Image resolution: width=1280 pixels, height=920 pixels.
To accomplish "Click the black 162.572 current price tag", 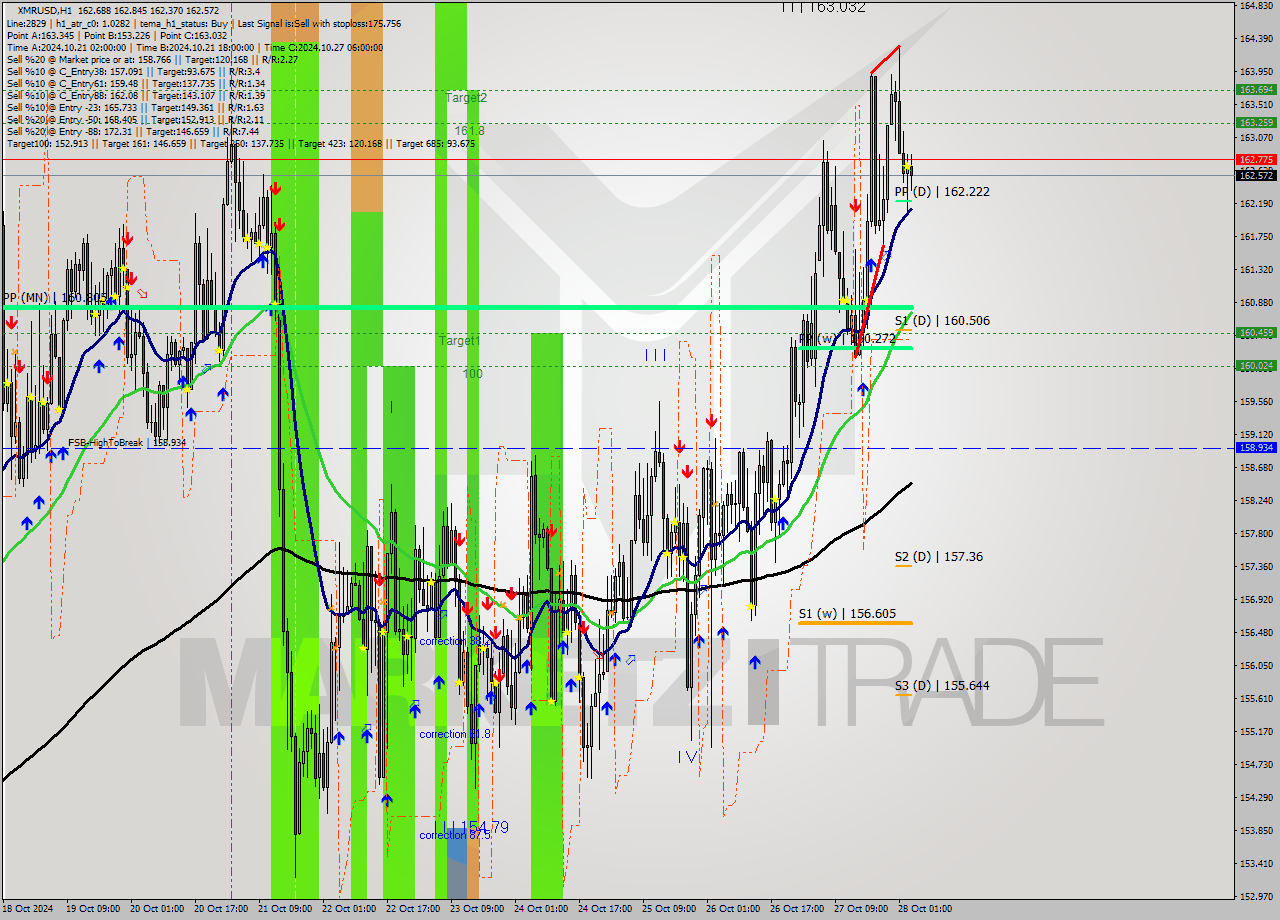I will click(1255, 175).
